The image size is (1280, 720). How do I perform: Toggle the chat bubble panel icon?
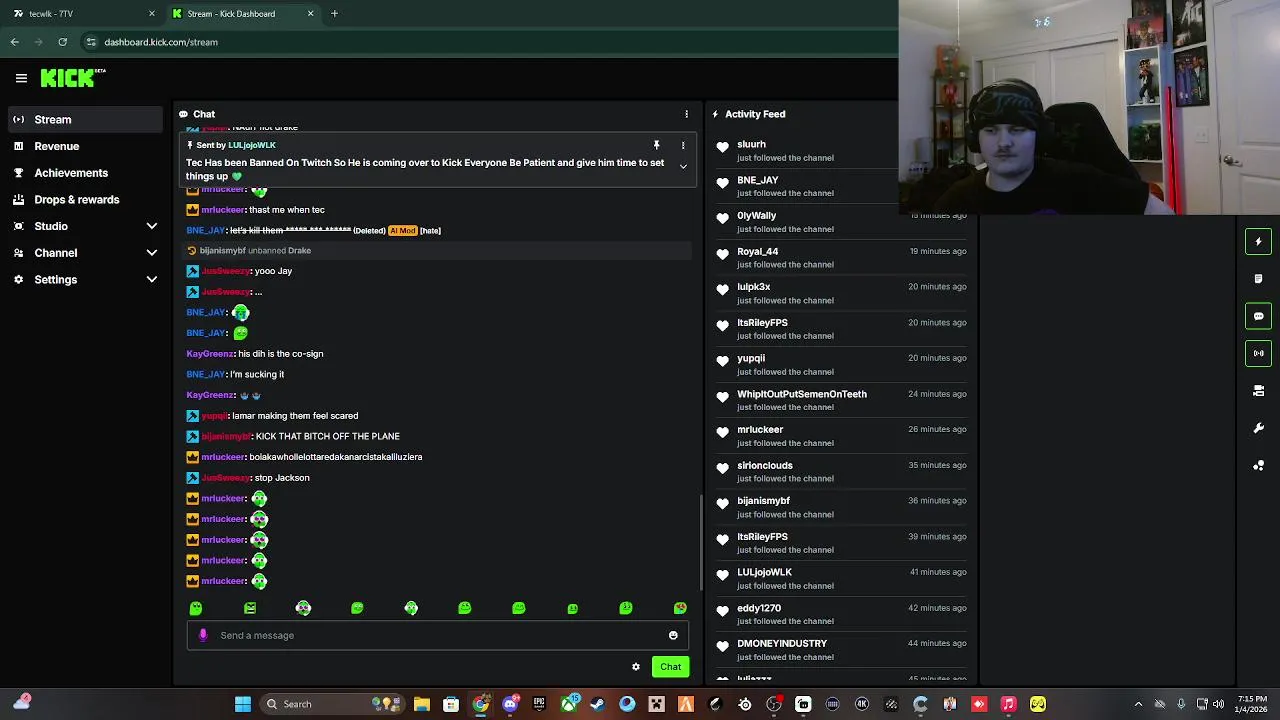(1258, 316)
